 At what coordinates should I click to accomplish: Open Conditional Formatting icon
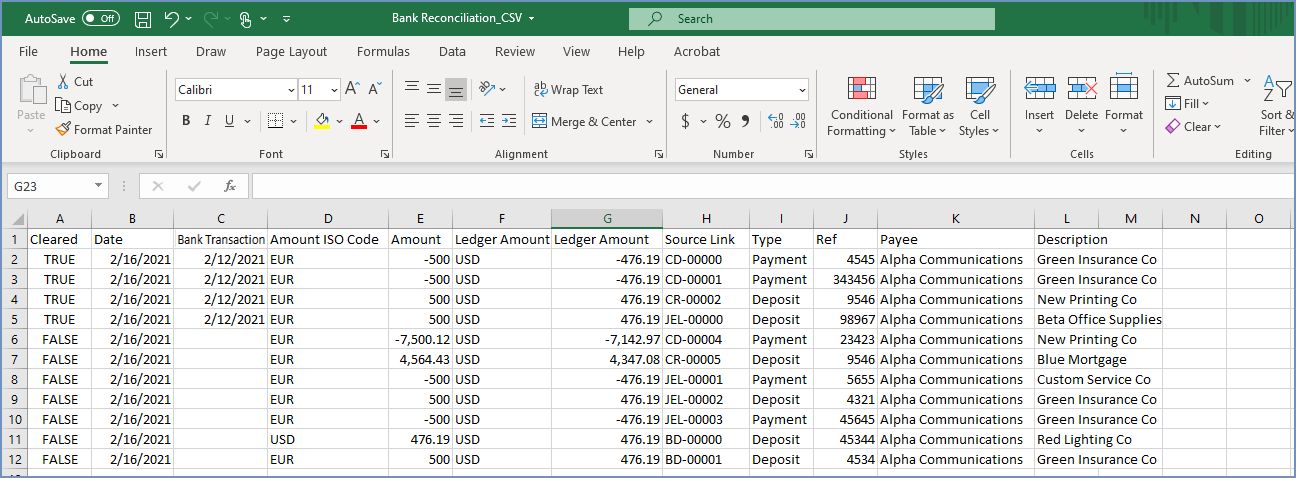coord(861,90)
